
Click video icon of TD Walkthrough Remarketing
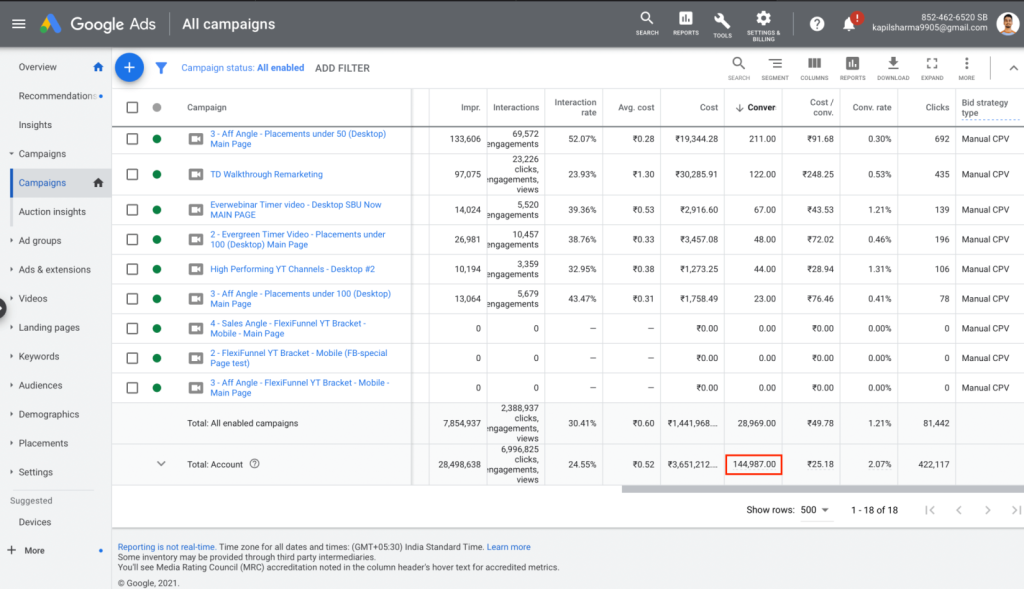[196, 174]
